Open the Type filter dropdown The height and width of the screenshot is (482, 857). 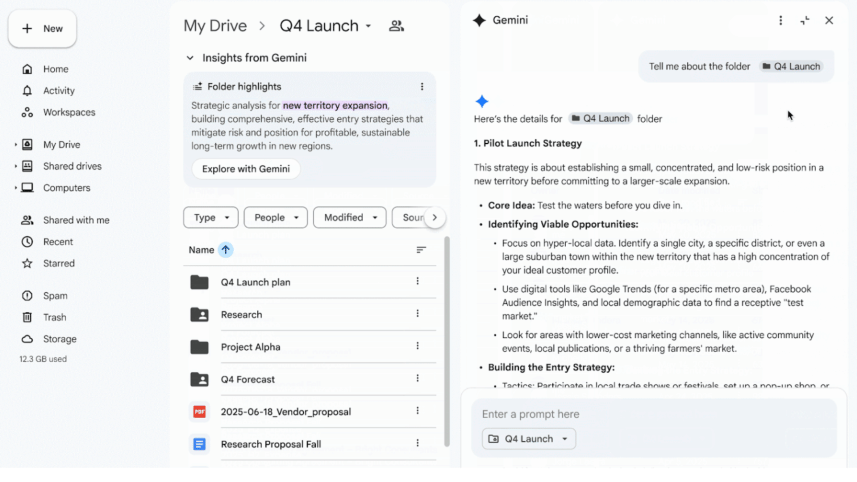coord(210,218)
